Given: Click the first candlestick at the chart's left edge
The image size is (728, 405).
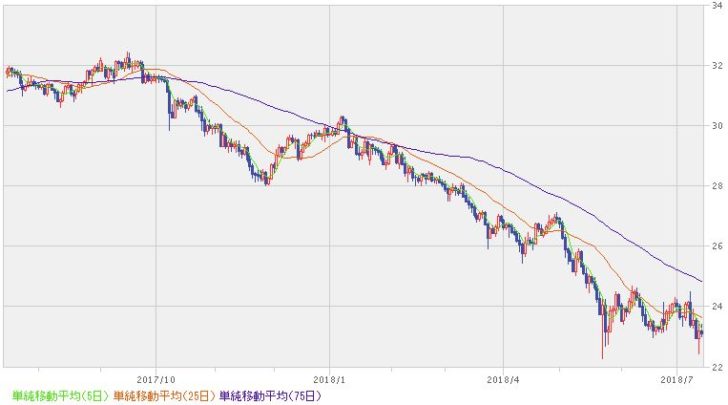Looking at the screenshot, I should pos(7,71).
